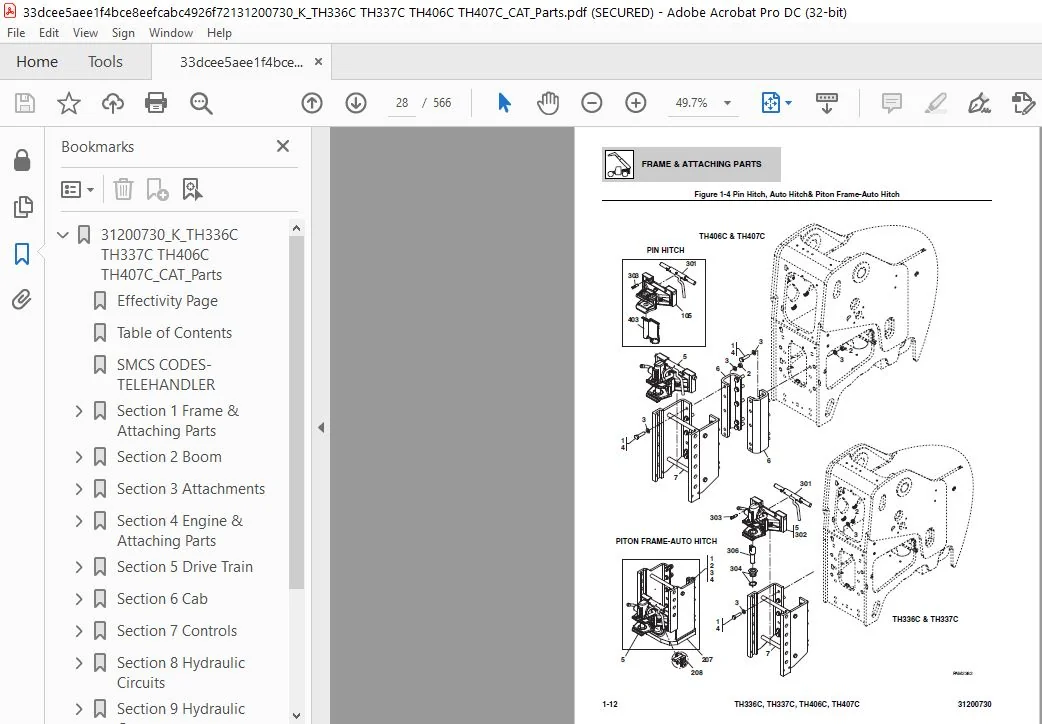The image size is (1042, 724).
Task: Click the upload to cloud icon
Action: point(112,103)
